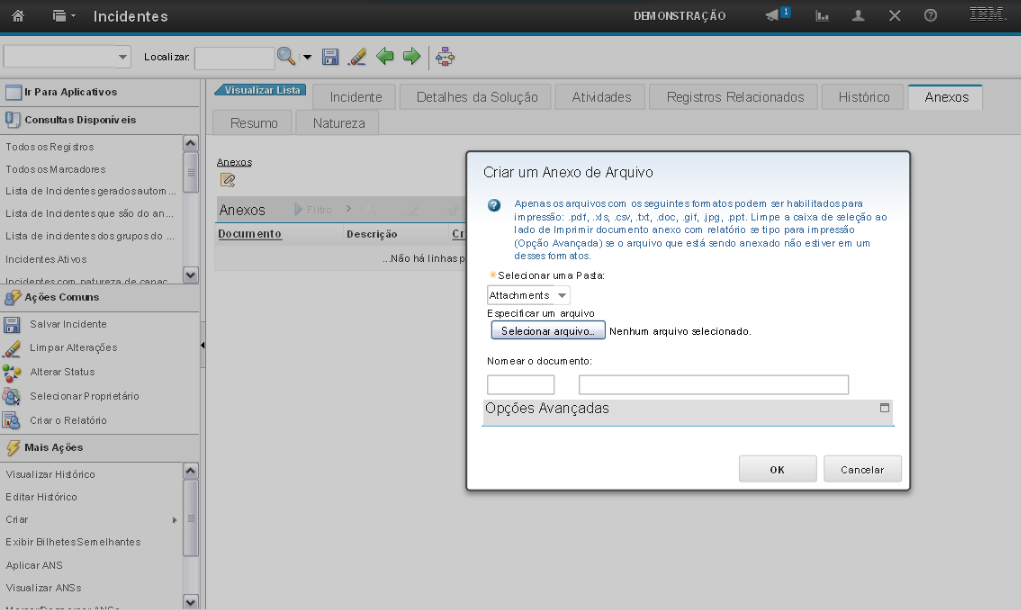
Task: Collapse the Opções Avançadas section
Action: click(x=884, y=408)
